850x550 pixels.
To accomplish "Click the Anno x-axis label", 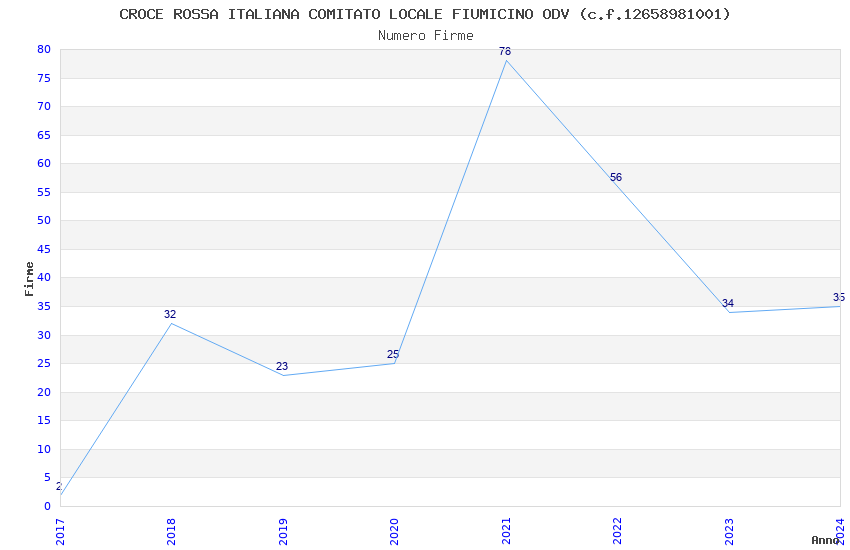I will point(825,540).
